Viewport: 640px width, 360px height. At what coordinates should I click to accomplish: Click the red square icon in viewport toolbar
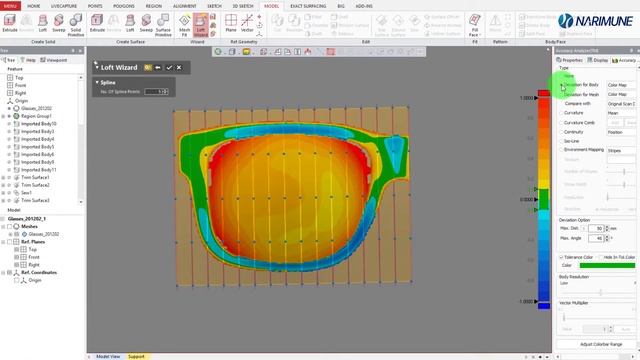(331, 52)
